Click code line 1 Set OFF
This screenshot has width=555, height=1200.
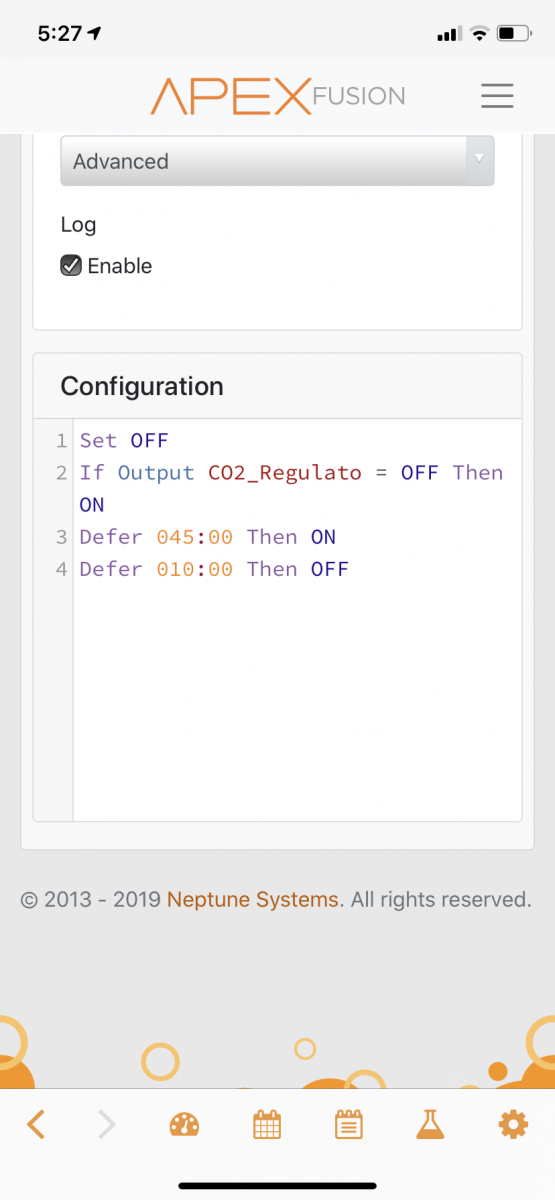pos(124,440)
